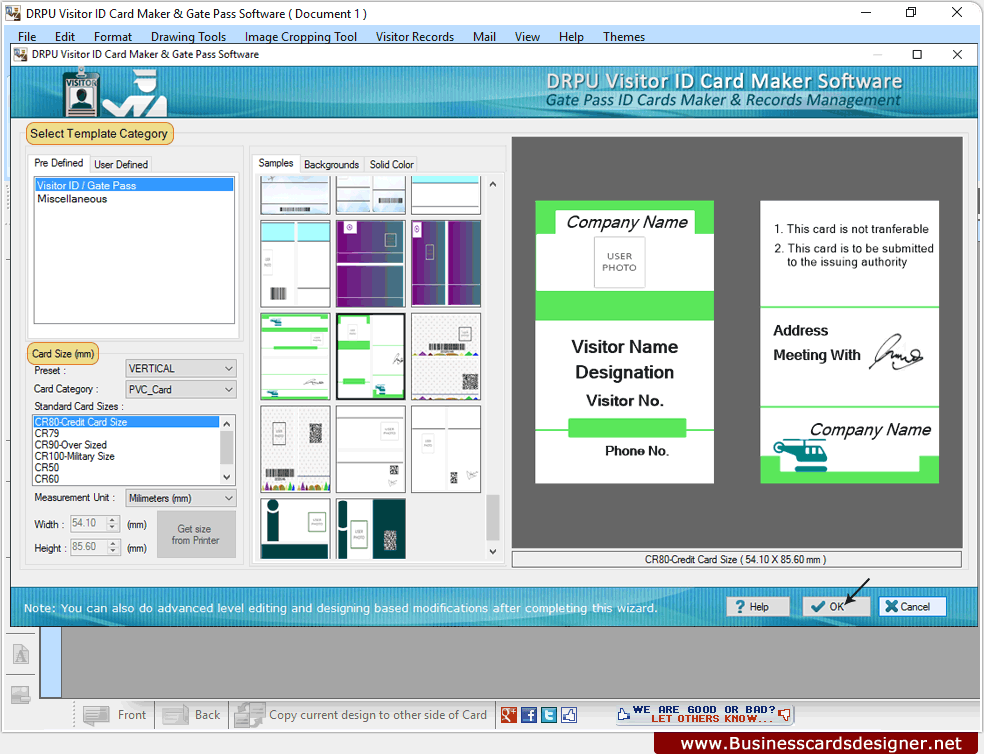Switch to the User Defined tab
The width and height of the screenshot is (984, 754).
tap(121, 164)
